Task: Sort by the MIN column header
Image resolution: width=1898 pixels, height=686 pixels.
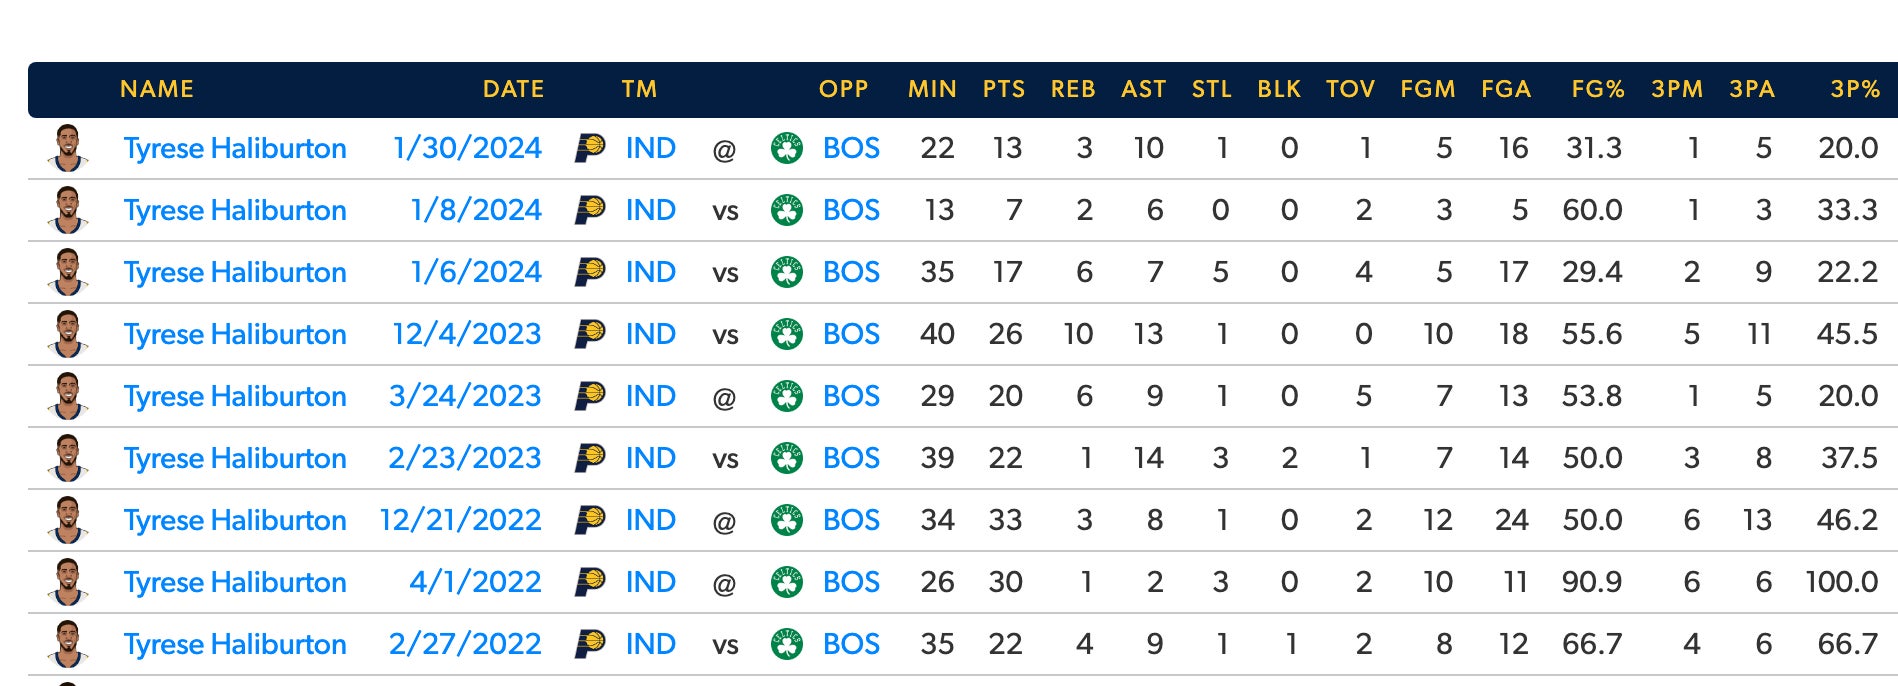Action: [932, 89]
